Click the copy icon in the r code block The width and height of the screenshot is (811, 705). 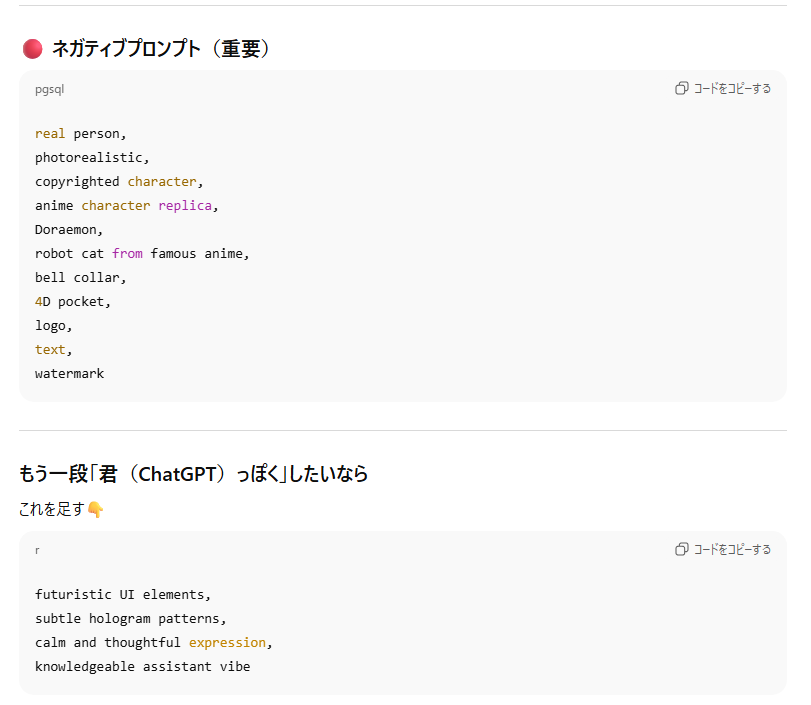tap(682, 549)
